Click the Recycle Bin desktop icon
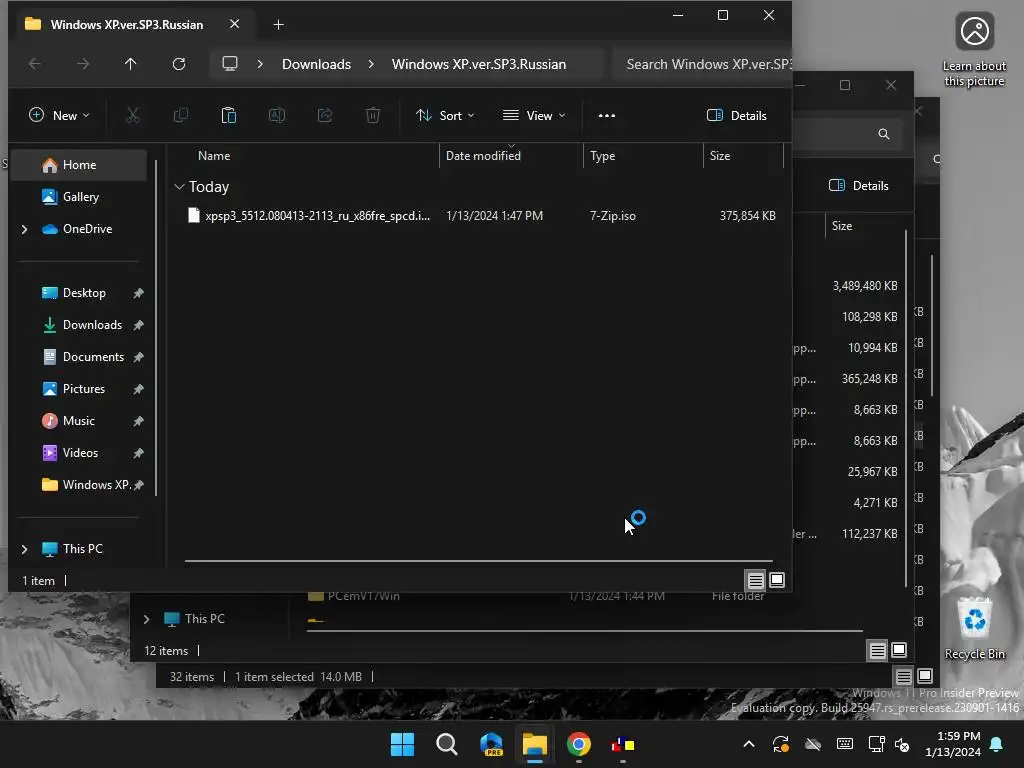Image resolution: width=1024 pixels, height=768 pixels. coord(974,630)
